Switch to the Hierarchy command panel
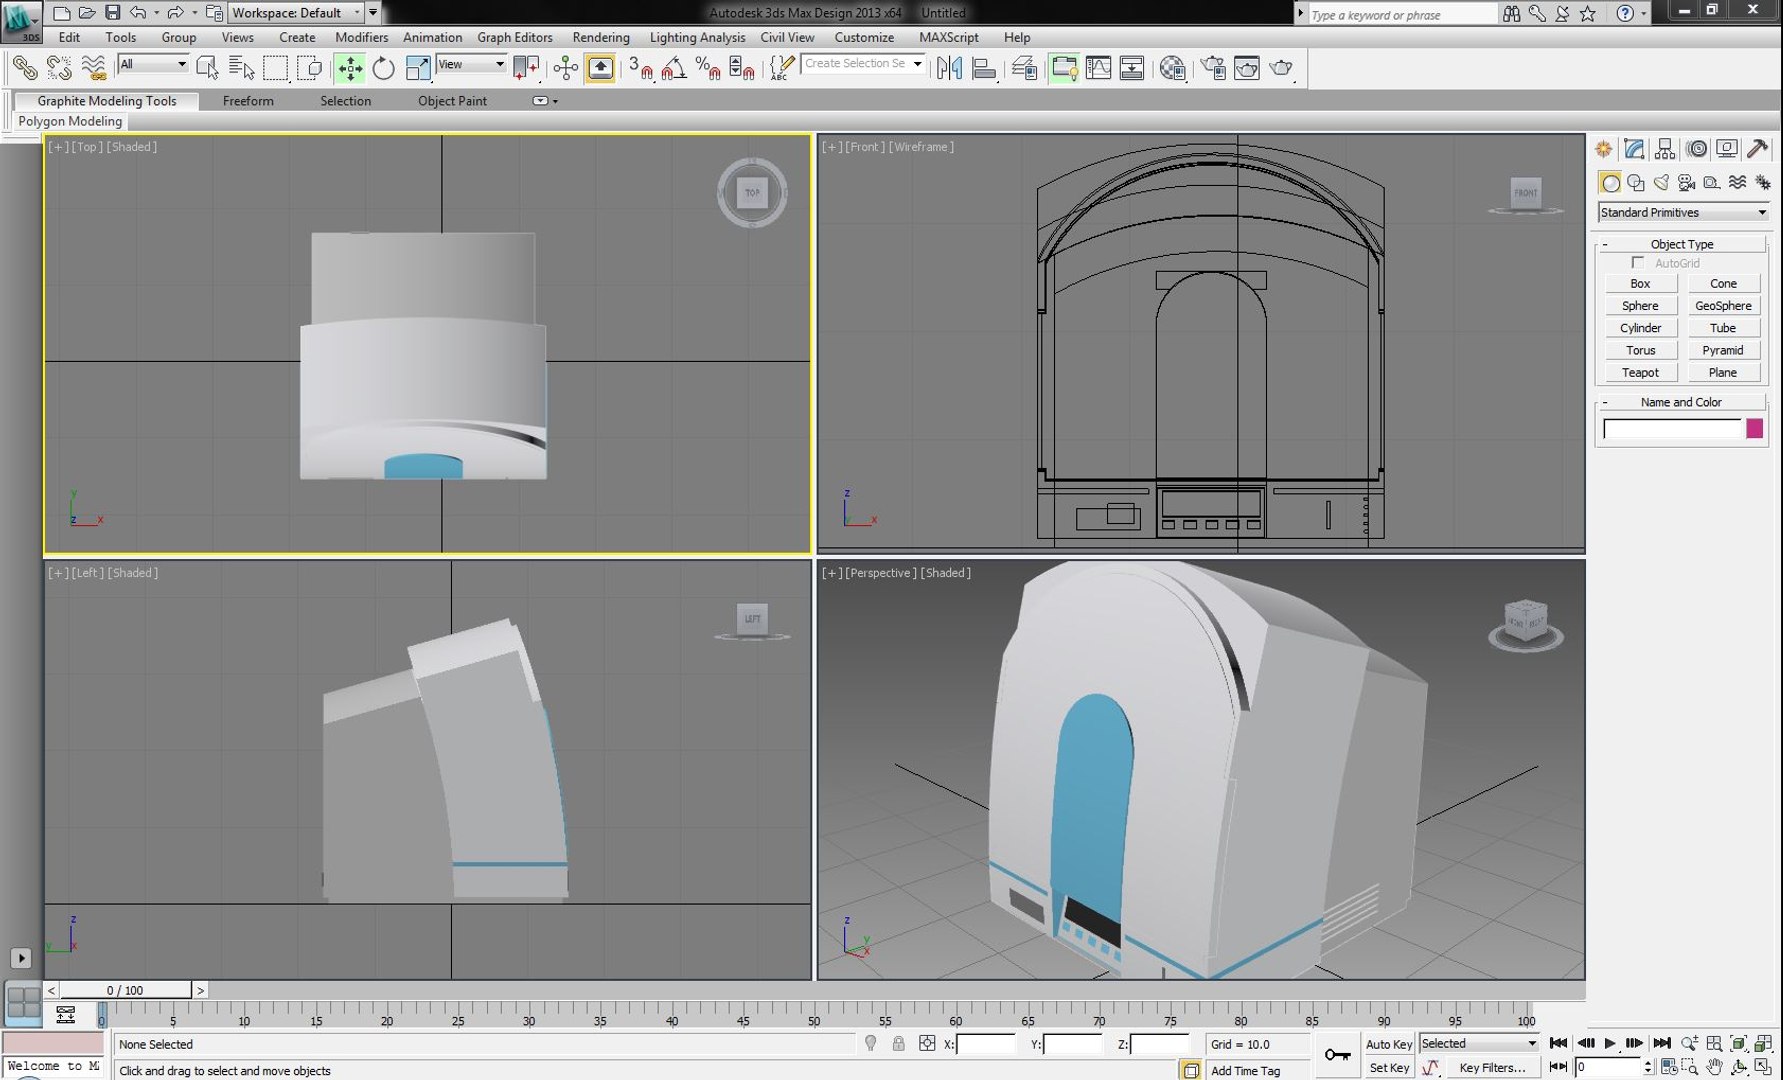Image resolution: width=1783 pixels, height=1080 pixels. click(x=1665, y=149)
